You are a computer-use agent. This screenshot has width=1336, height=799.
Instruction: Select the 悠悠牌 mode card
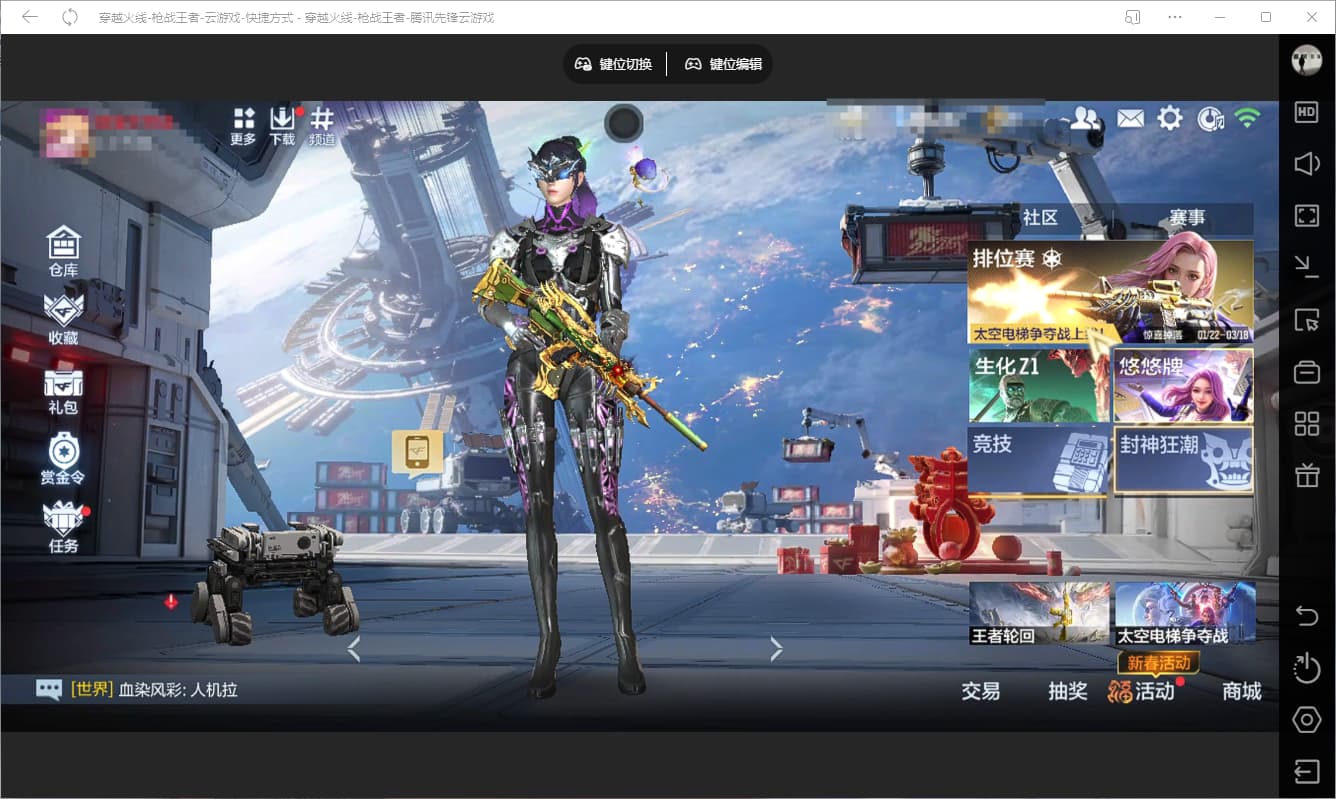1183,385
